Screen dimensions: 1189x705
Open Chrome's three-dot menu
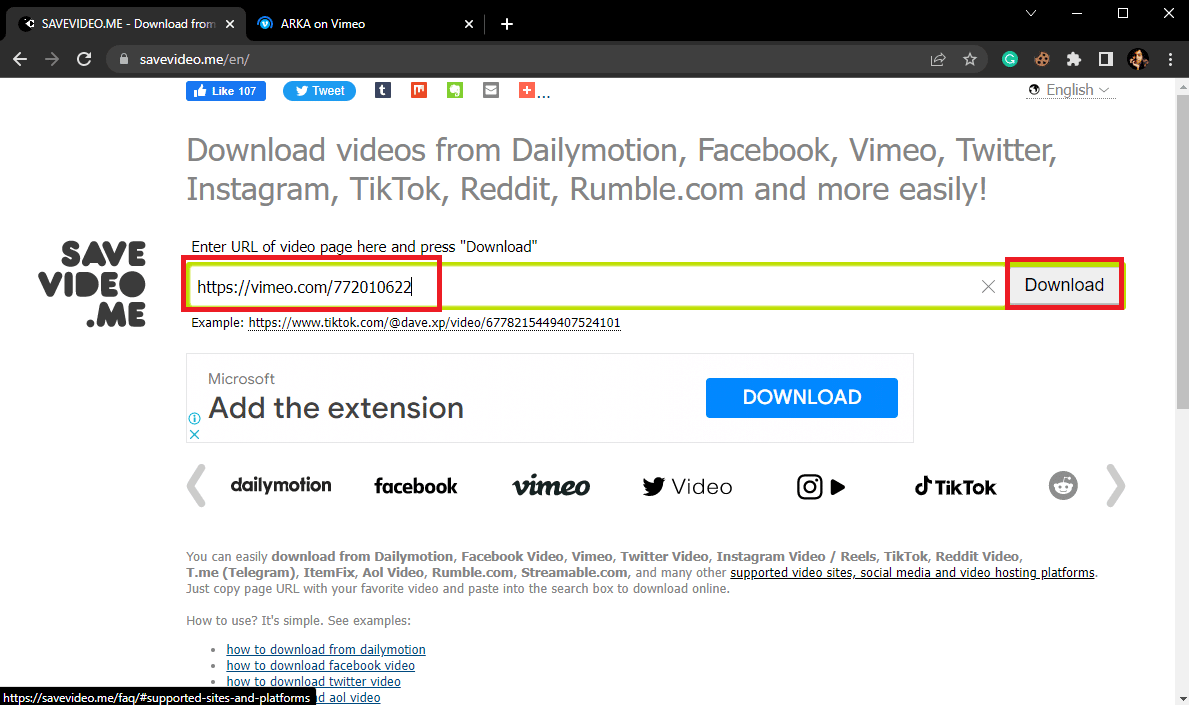tap(1170, 59)
